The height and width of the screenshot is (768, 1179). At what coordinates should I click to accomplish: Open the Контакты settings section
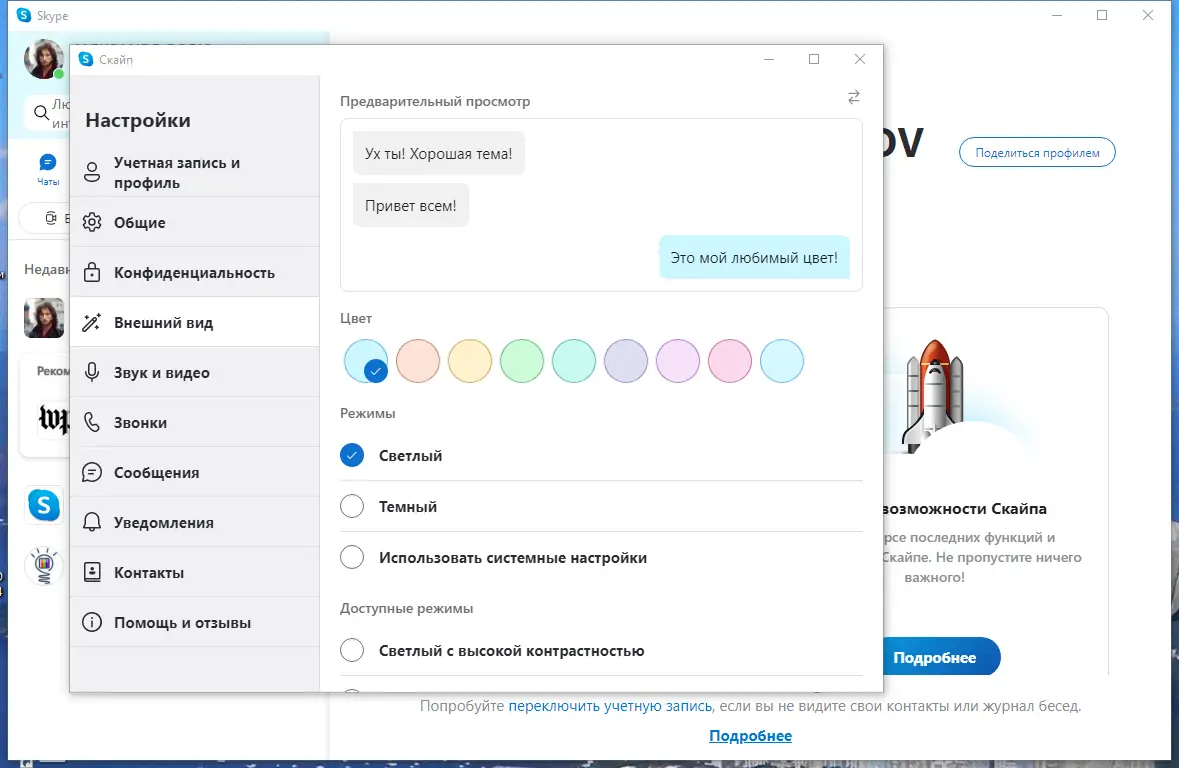[195, 572]
